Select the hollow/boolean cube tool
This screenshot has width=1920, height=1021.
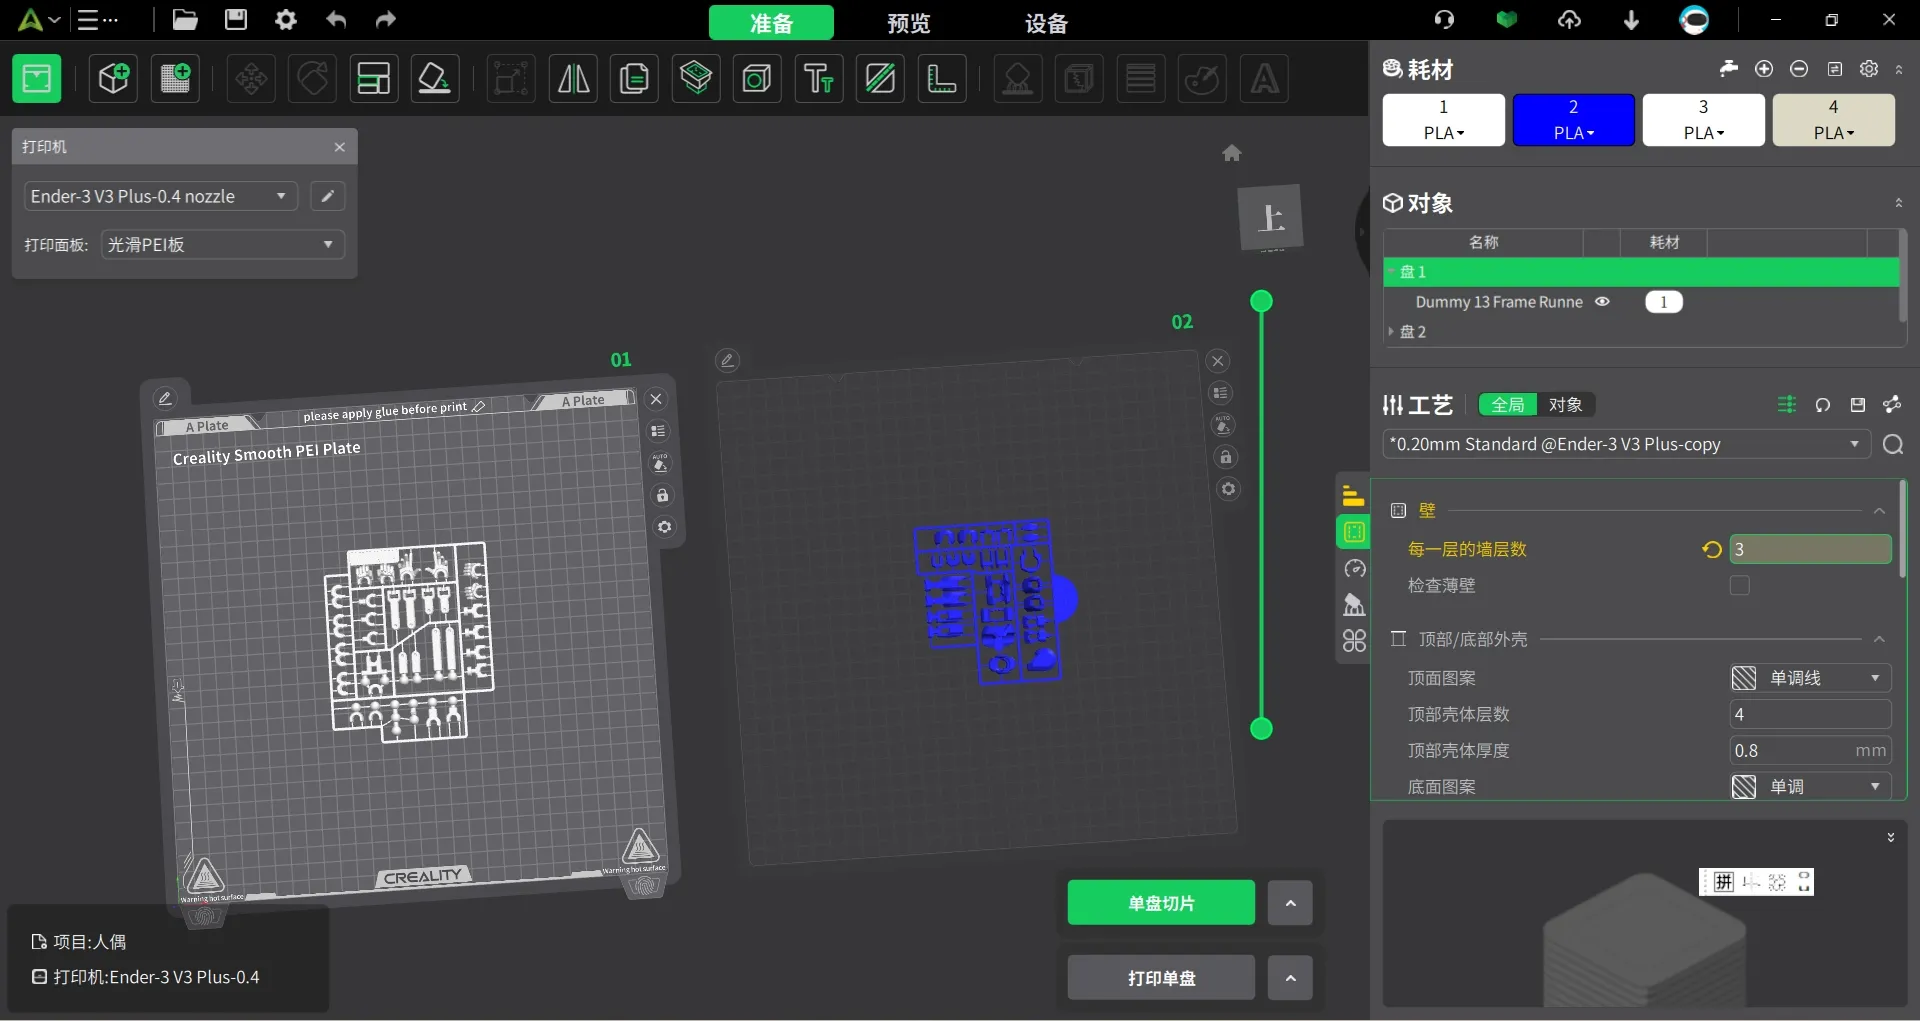[x=757, y=78]
